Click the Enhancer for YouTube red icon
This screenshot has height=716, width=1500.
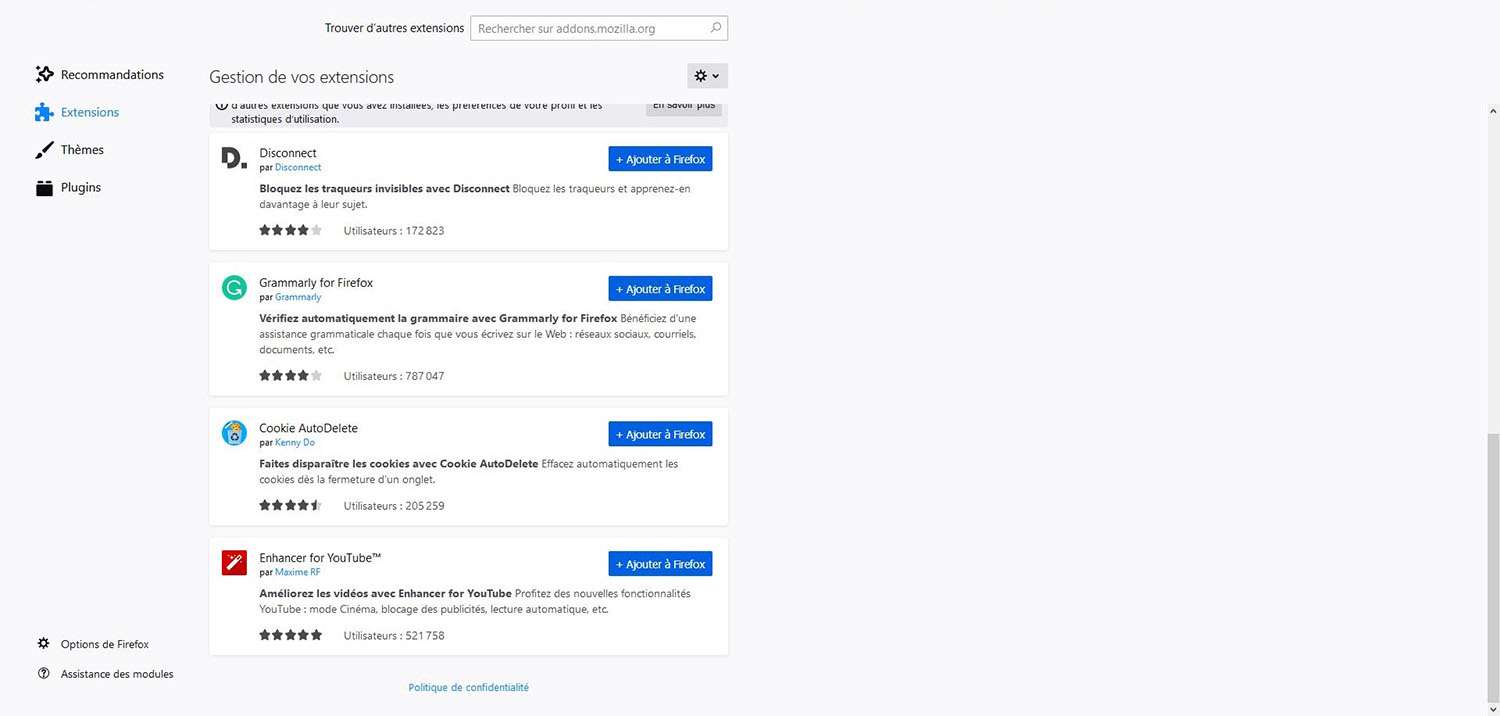click(x=233, y=563)
